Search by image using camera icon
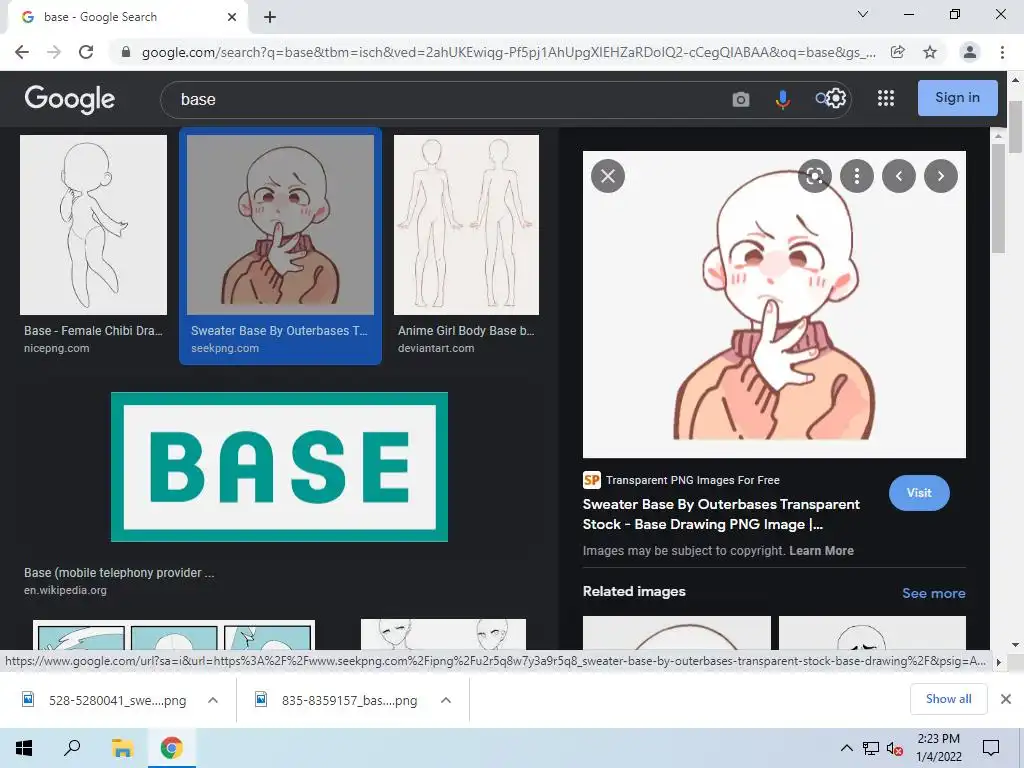 tap(741, 99)
